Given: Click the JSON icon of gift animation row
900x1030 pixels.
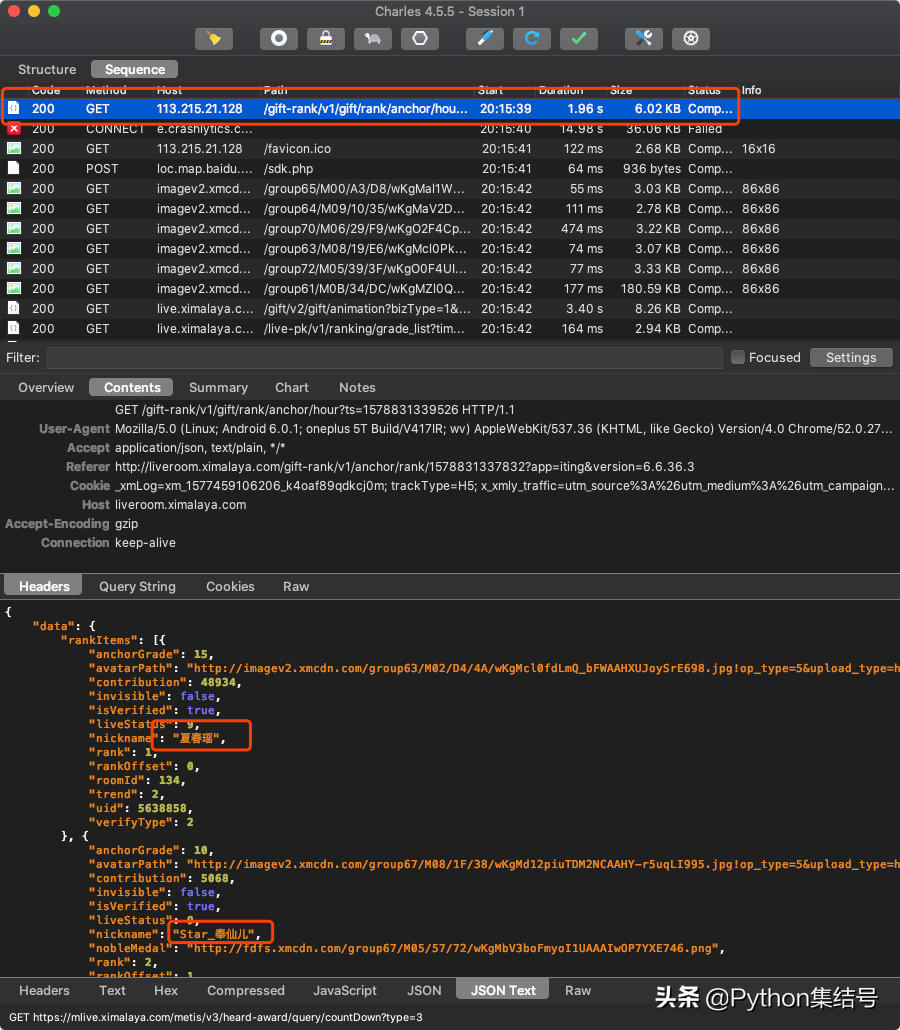Looking at the screenshot, I should (14, 308).
